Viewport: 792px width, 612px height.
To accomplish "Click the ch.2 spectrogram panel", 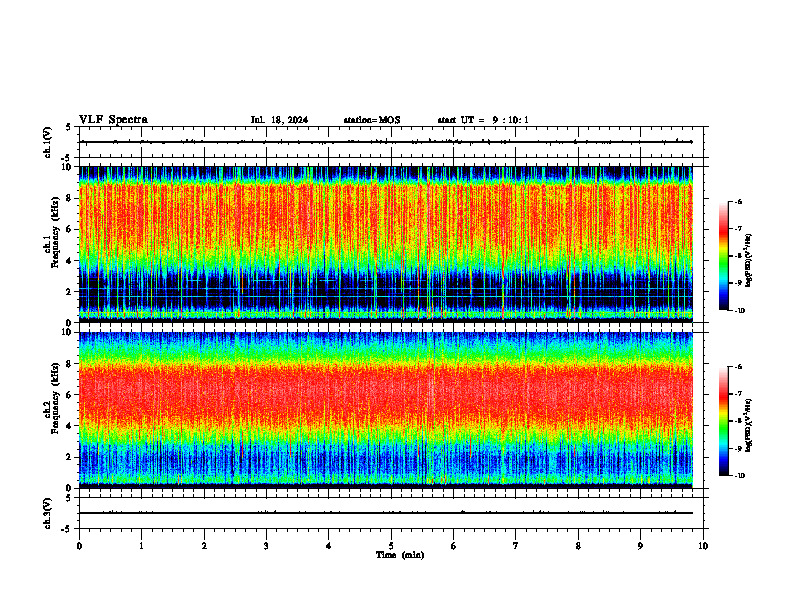I will pyautogui.click(x=386, y=410).
